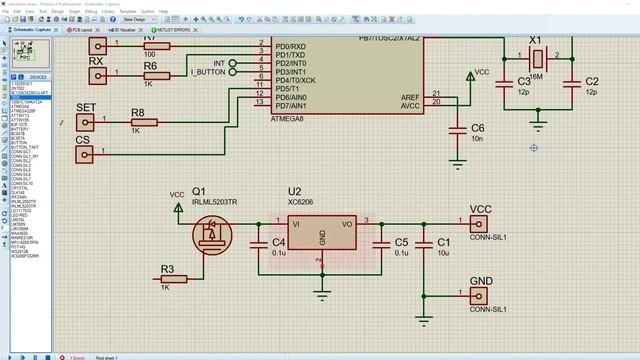
Task: Click the binoculars search and tag icon
Action: pyautogui.click(x=367, y=20)
